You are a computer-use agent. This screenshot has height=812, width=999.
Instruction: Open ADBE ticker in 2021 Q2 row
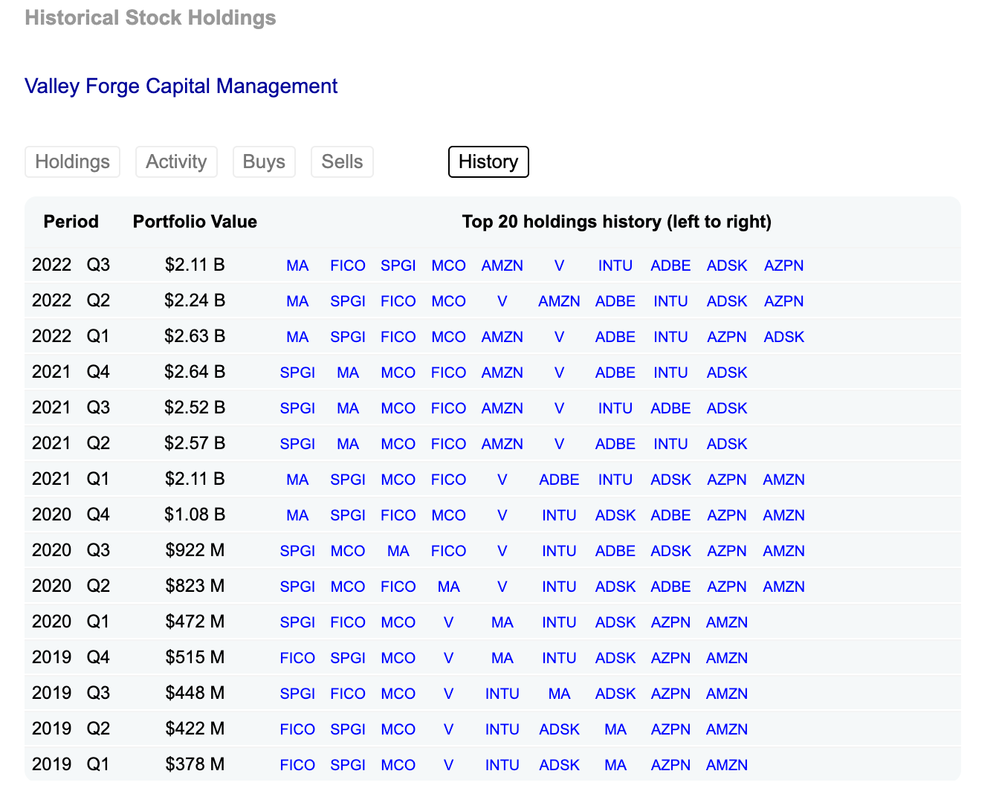(x=615, y=444)
